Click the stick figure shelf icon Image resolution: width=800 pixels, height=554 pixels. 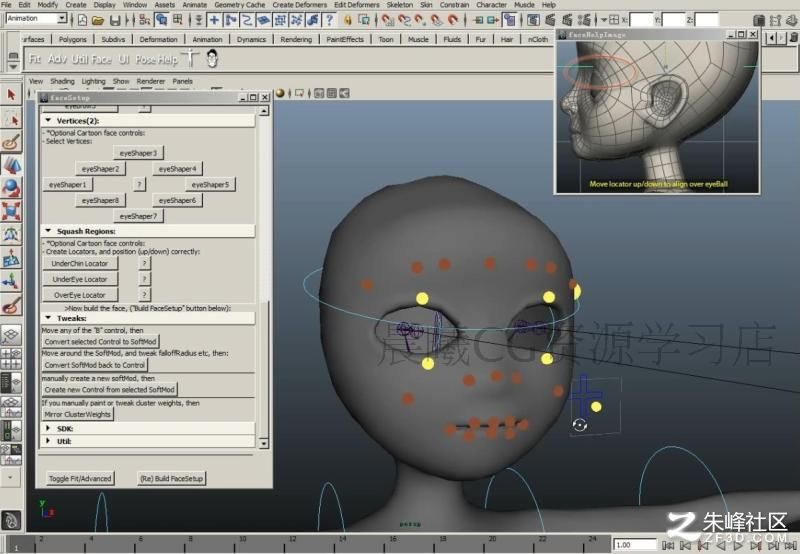192,59
